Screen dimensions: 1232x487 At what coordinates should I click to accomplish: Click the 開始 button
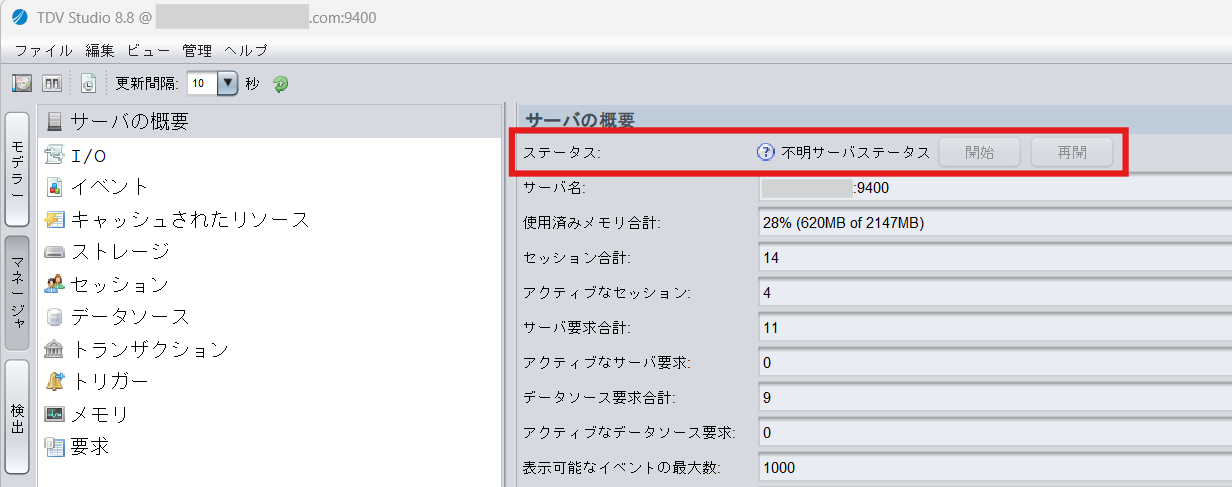pos(980,153)
